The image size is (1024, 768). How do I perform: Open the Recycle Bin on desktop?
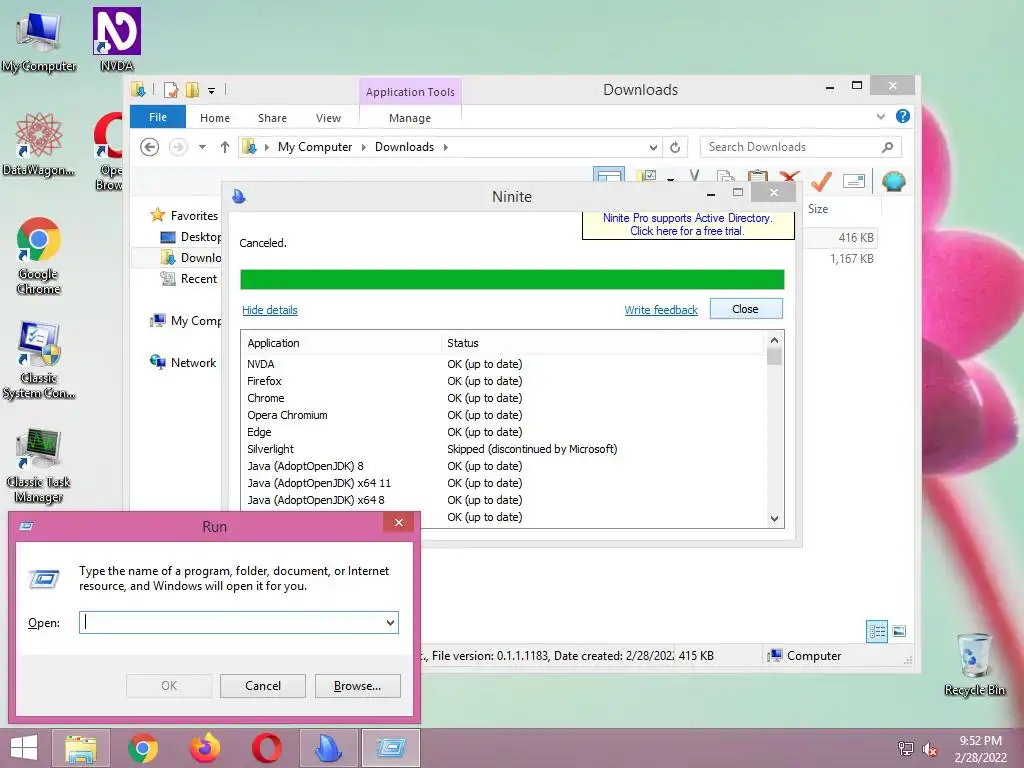click(974, 664)
